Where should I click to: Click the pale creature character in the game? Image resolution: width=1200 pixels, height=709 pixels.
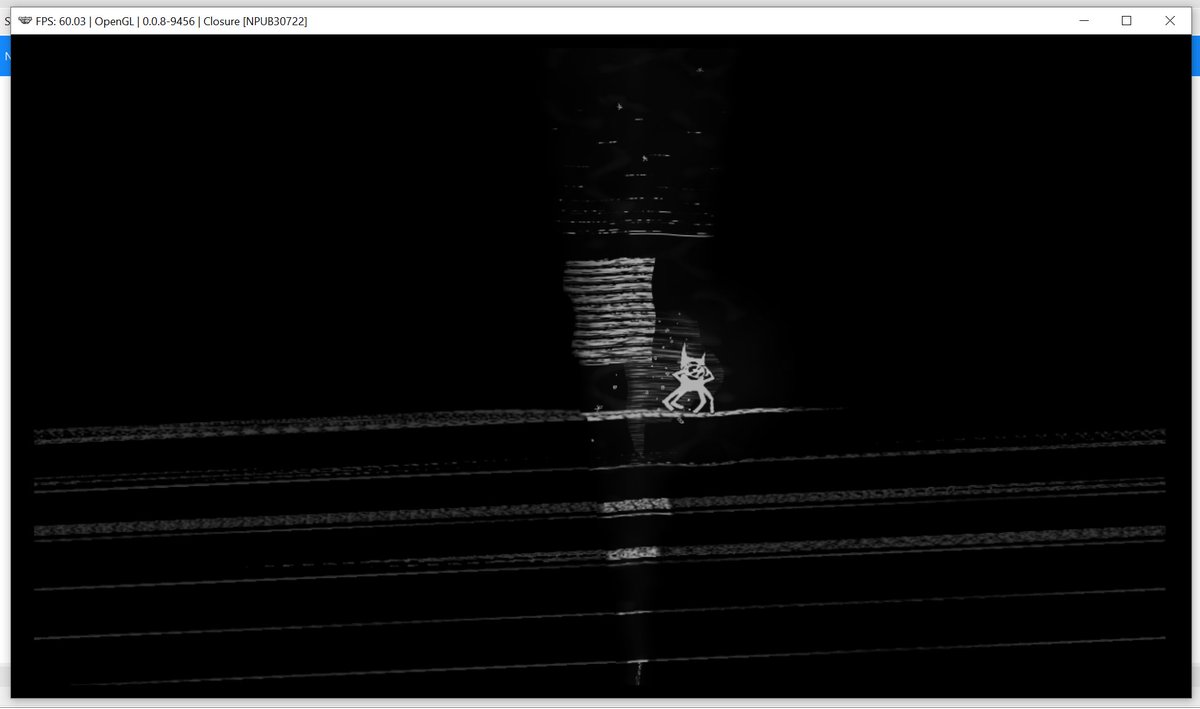coord(689,379)
